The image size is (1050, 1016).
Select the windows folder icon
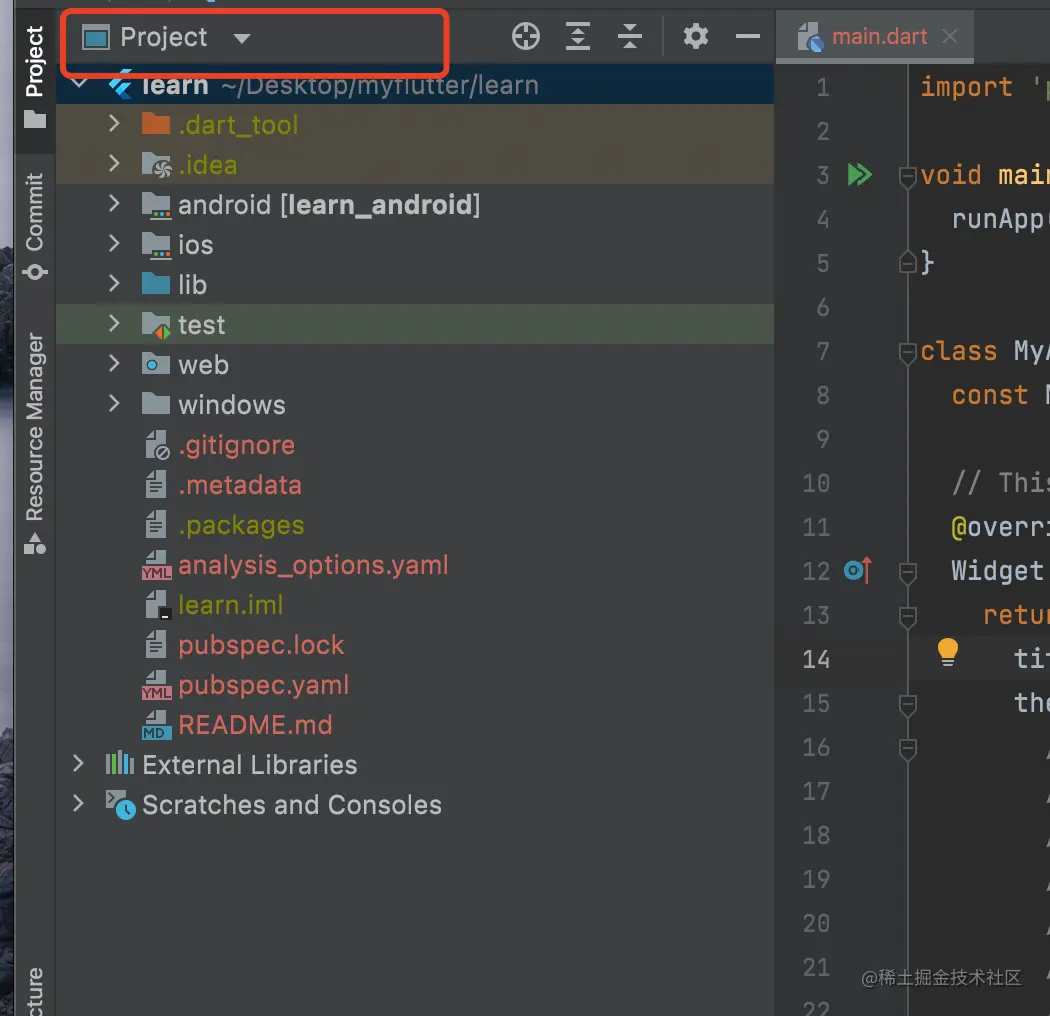pos(156,404)
